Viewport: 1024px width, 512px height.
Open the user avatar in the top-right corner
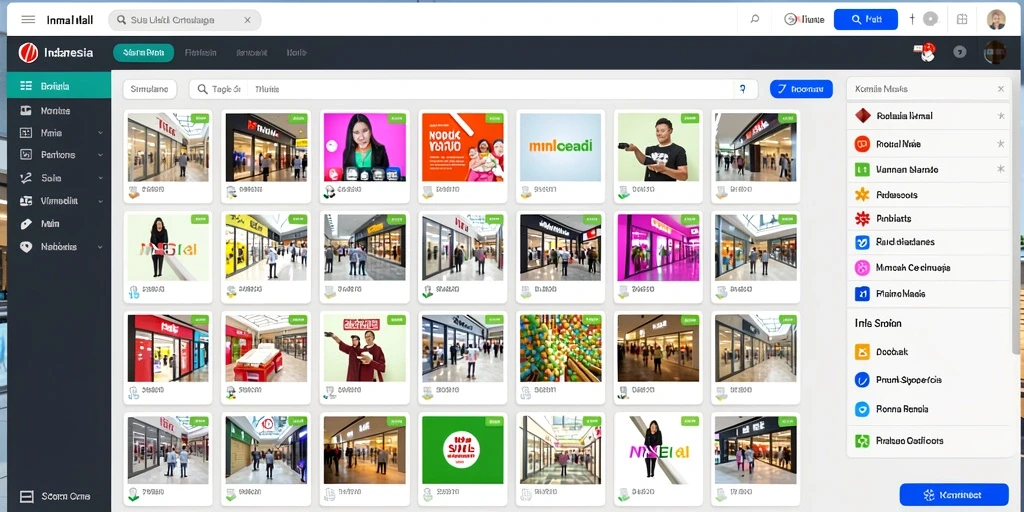click(996, 20)
